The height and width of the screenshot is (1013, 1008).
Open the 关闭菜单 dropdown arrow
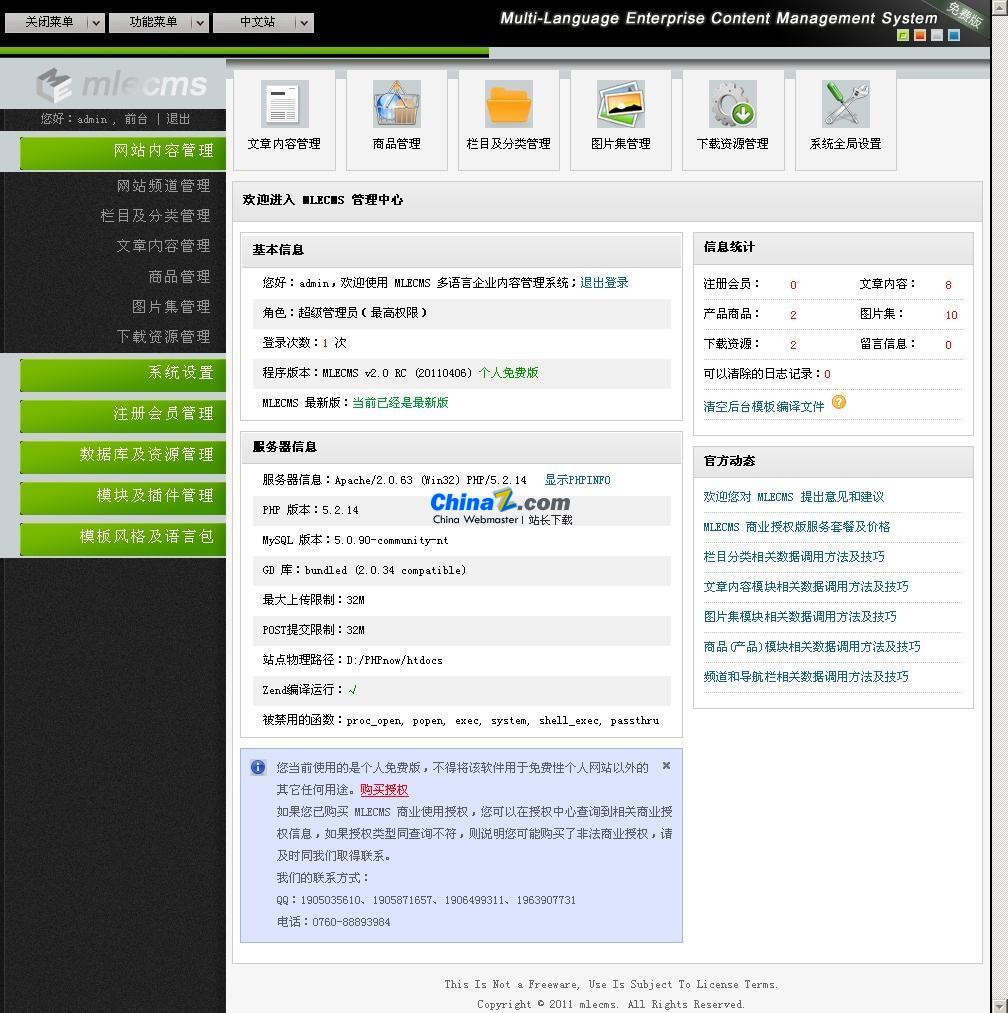click(x=96, y=23)
